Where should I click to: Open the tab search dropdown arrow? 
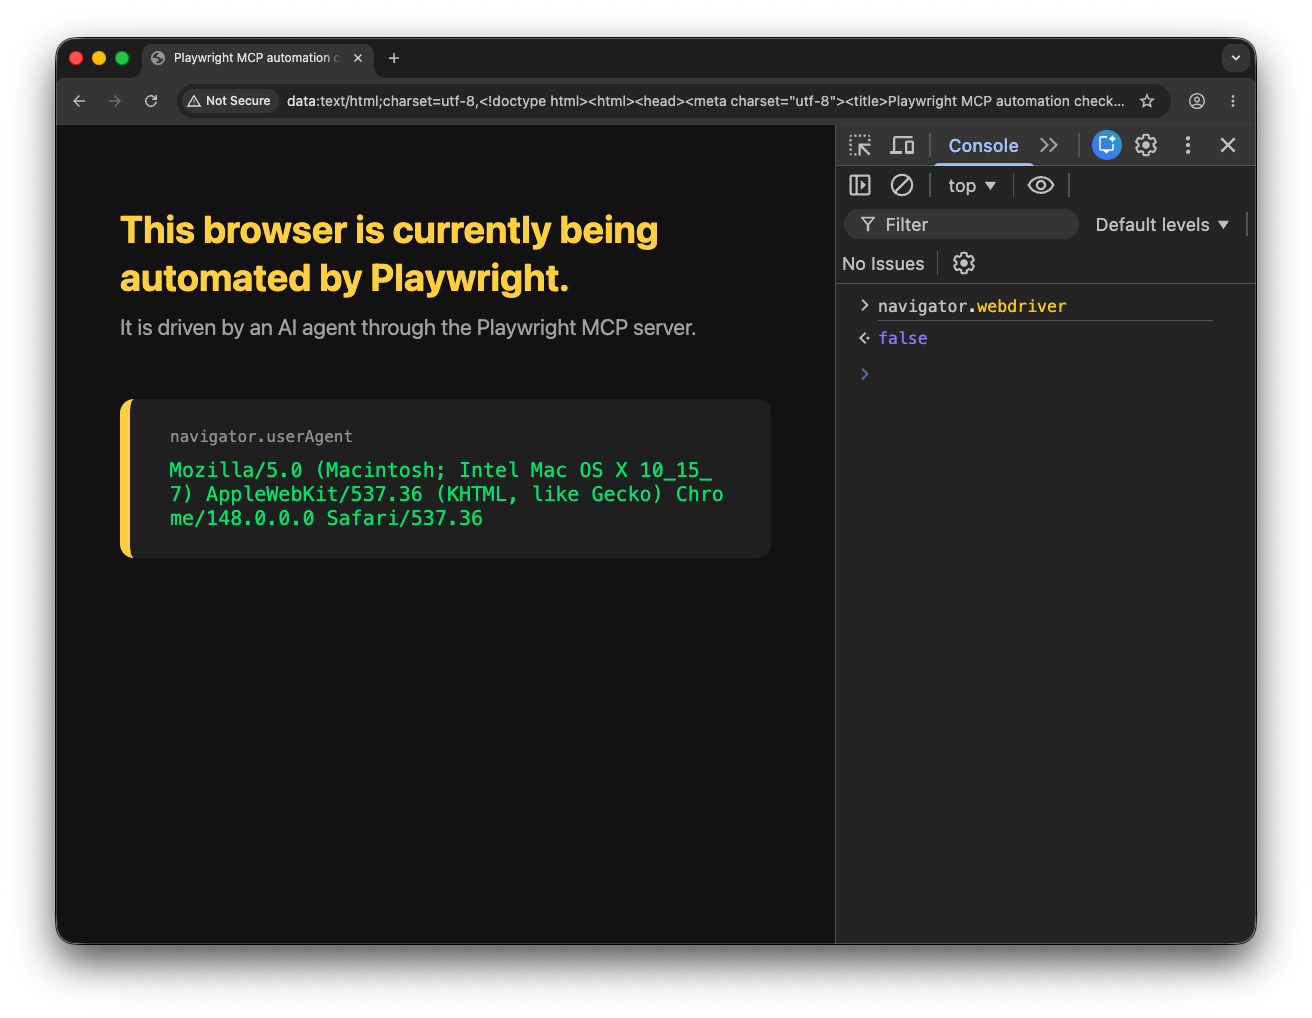click(x=1236, y=58)
